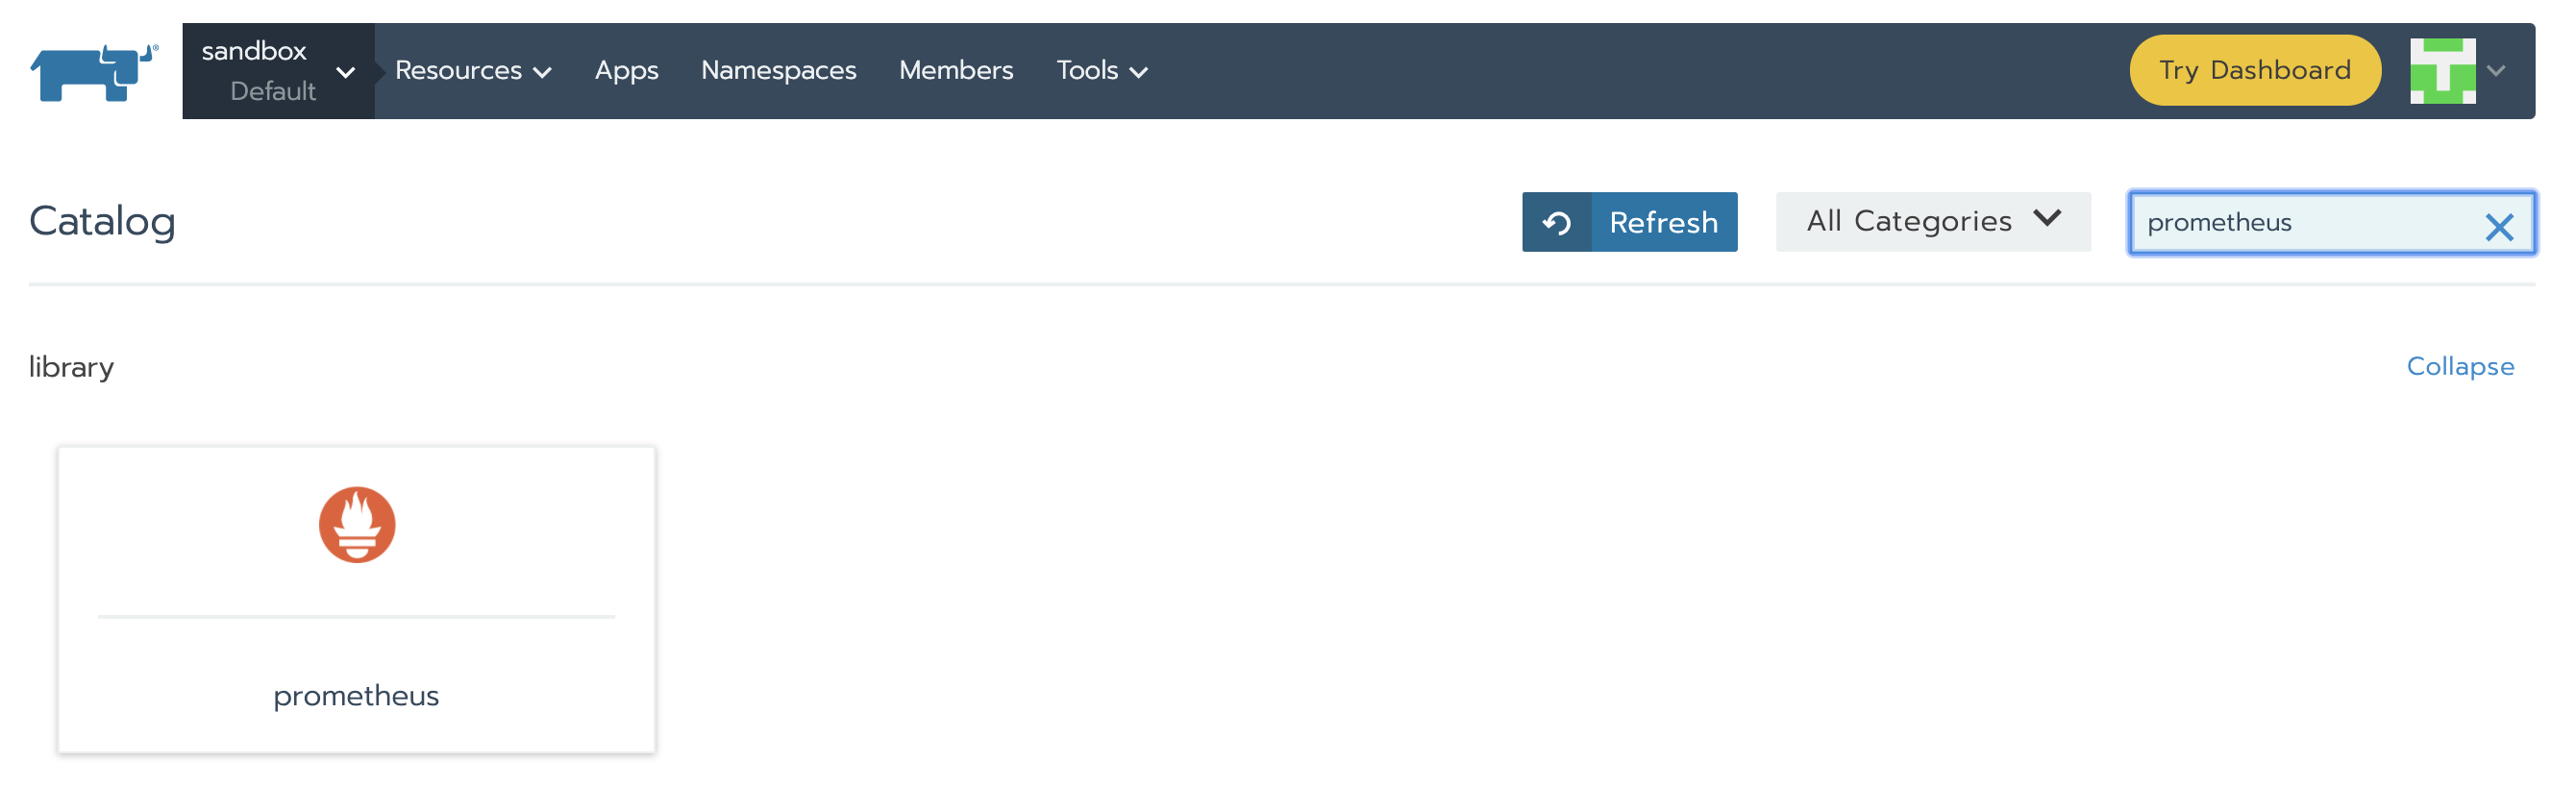
Task: Open the All Categories dropdown
Action: point(1932,221)
